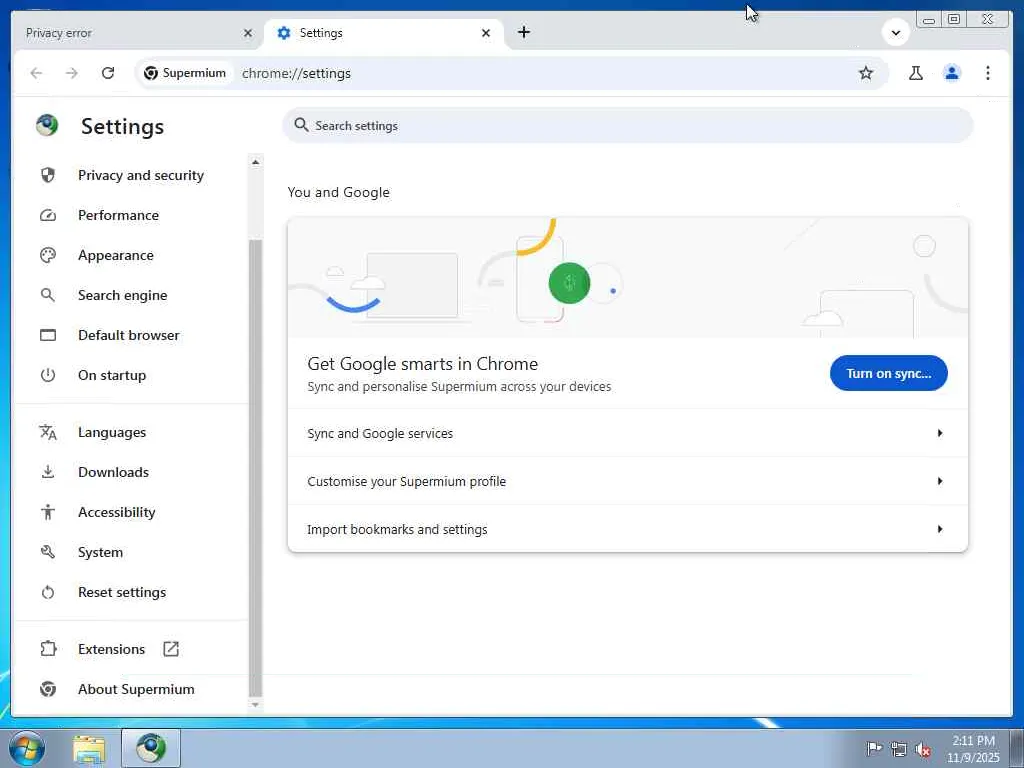
Task: Focus the Search settings field
Action: [x=628, y=125]
